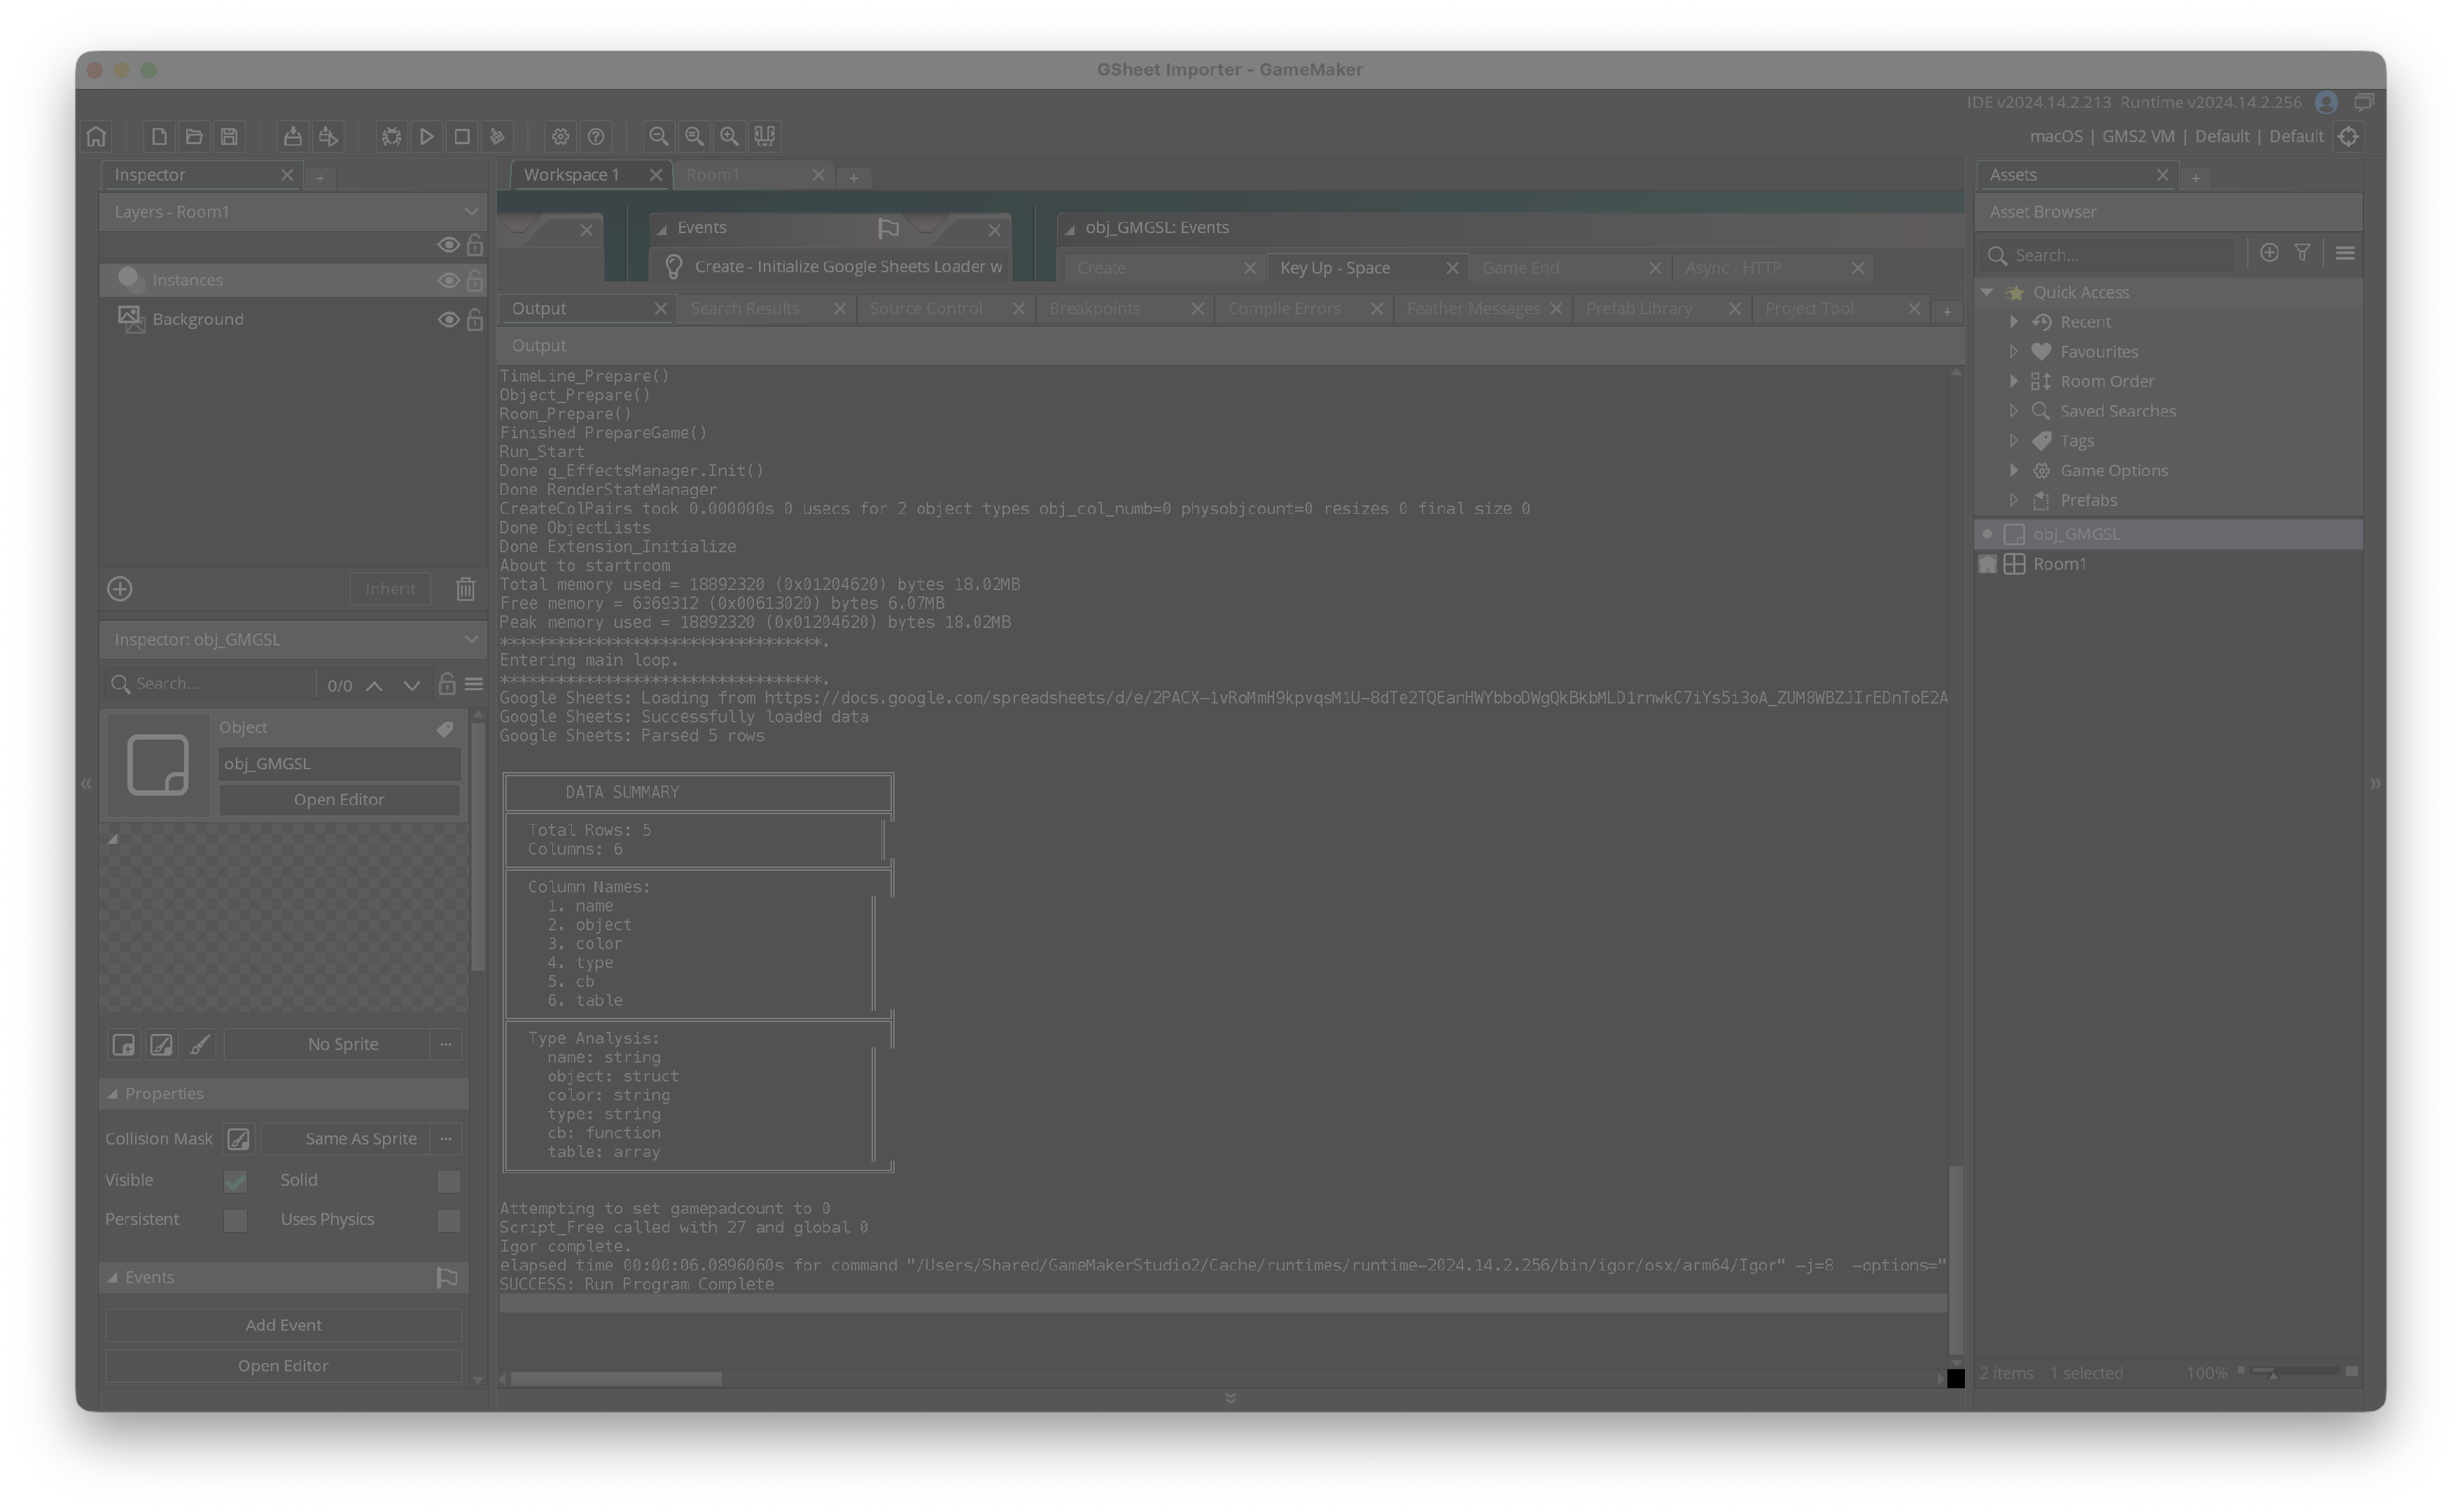This screenshot has width=2462, height=1512.
Task: Enable the Uses Physics checkbox
Action: [x=448, y=1220]
